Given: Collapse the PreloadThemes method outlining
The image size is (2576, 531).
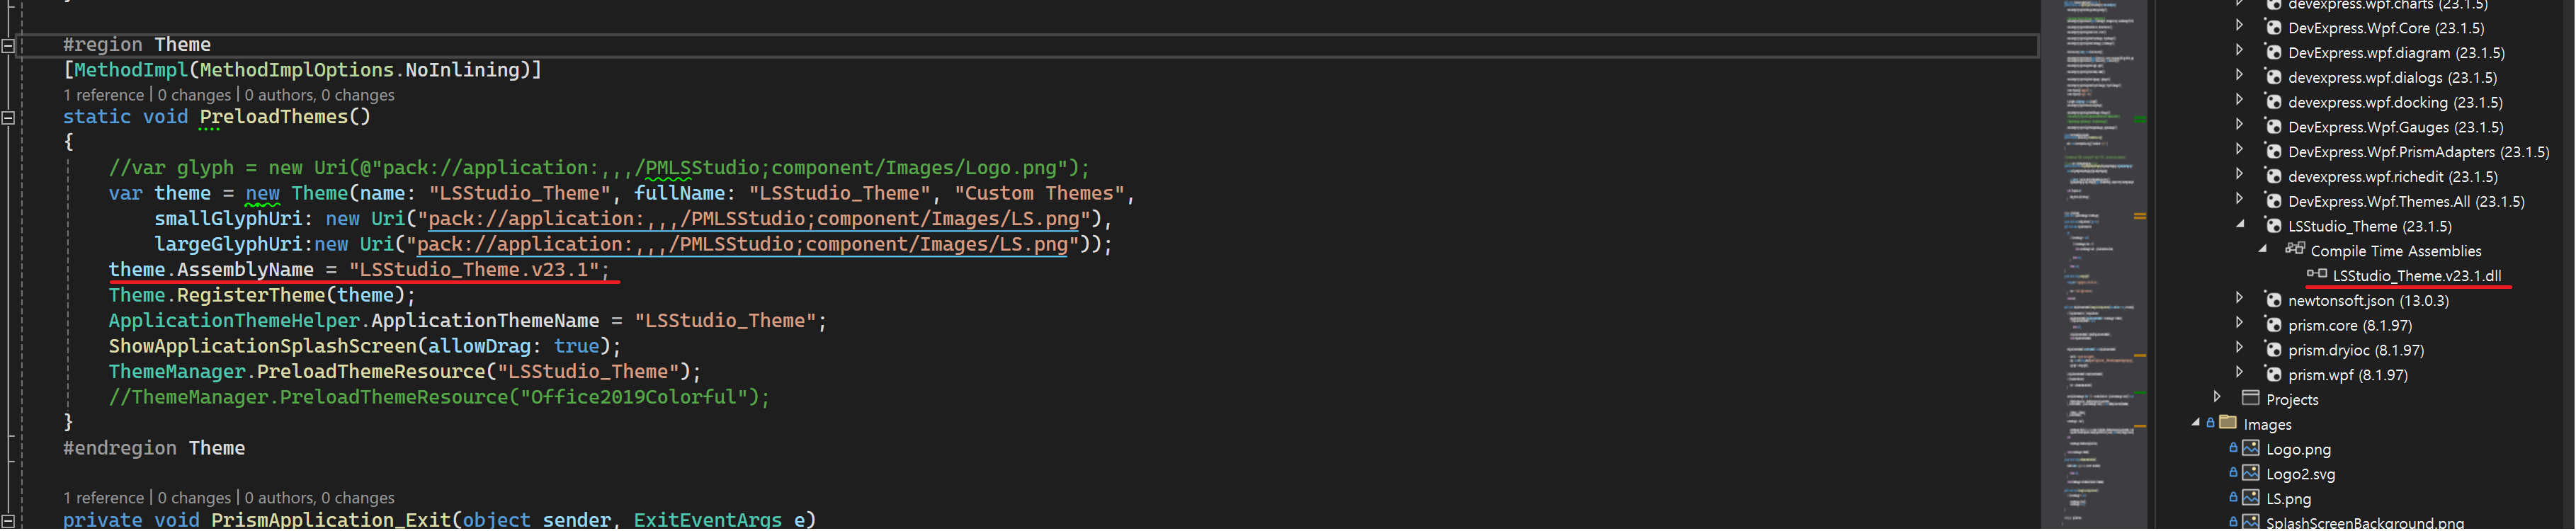Looking at the screenshot, I should coord(8,117).
